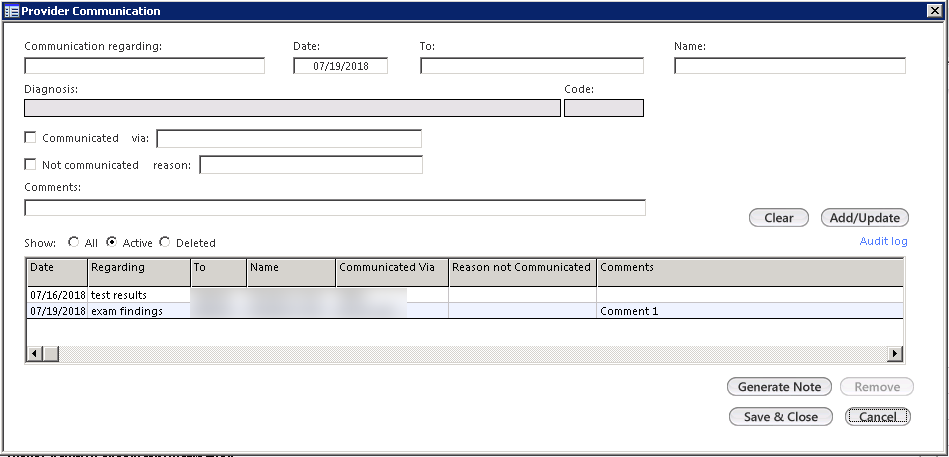Click the Code field
The width and height of the screenshot is (949, 457).
click(604, 108)
